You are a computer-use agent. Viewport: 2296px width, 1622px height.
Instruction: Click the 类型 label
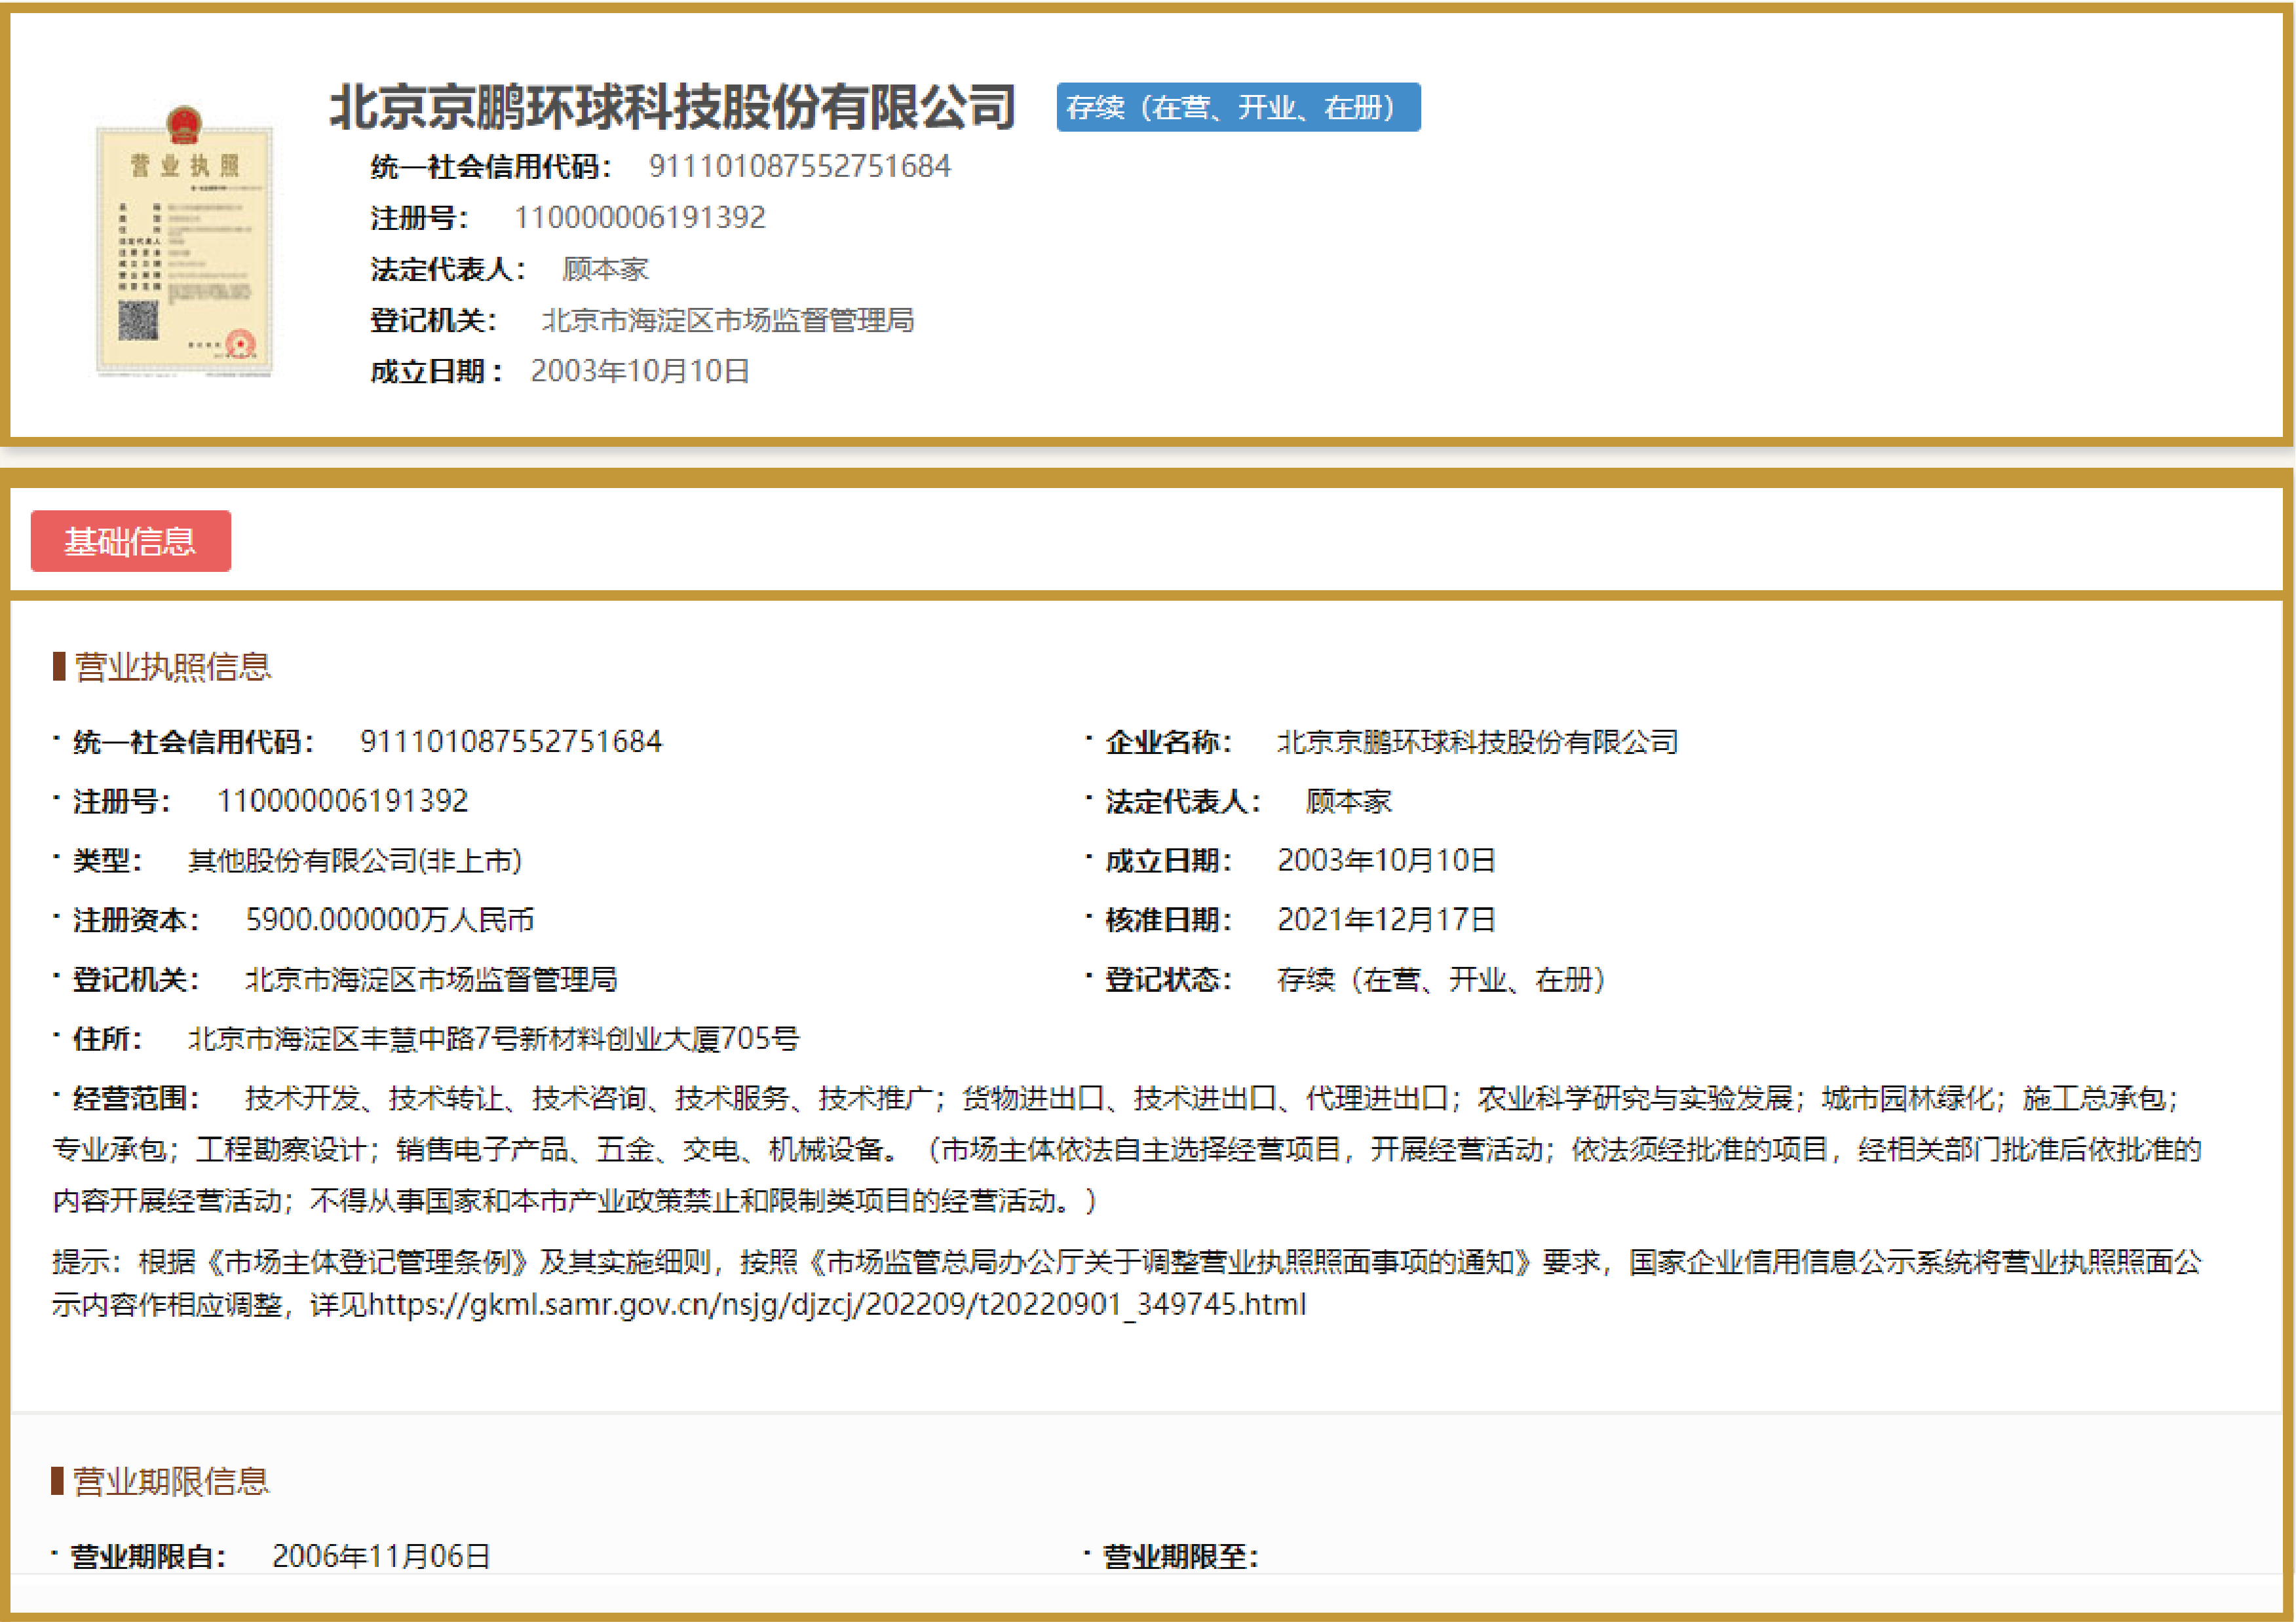[108, 860]
